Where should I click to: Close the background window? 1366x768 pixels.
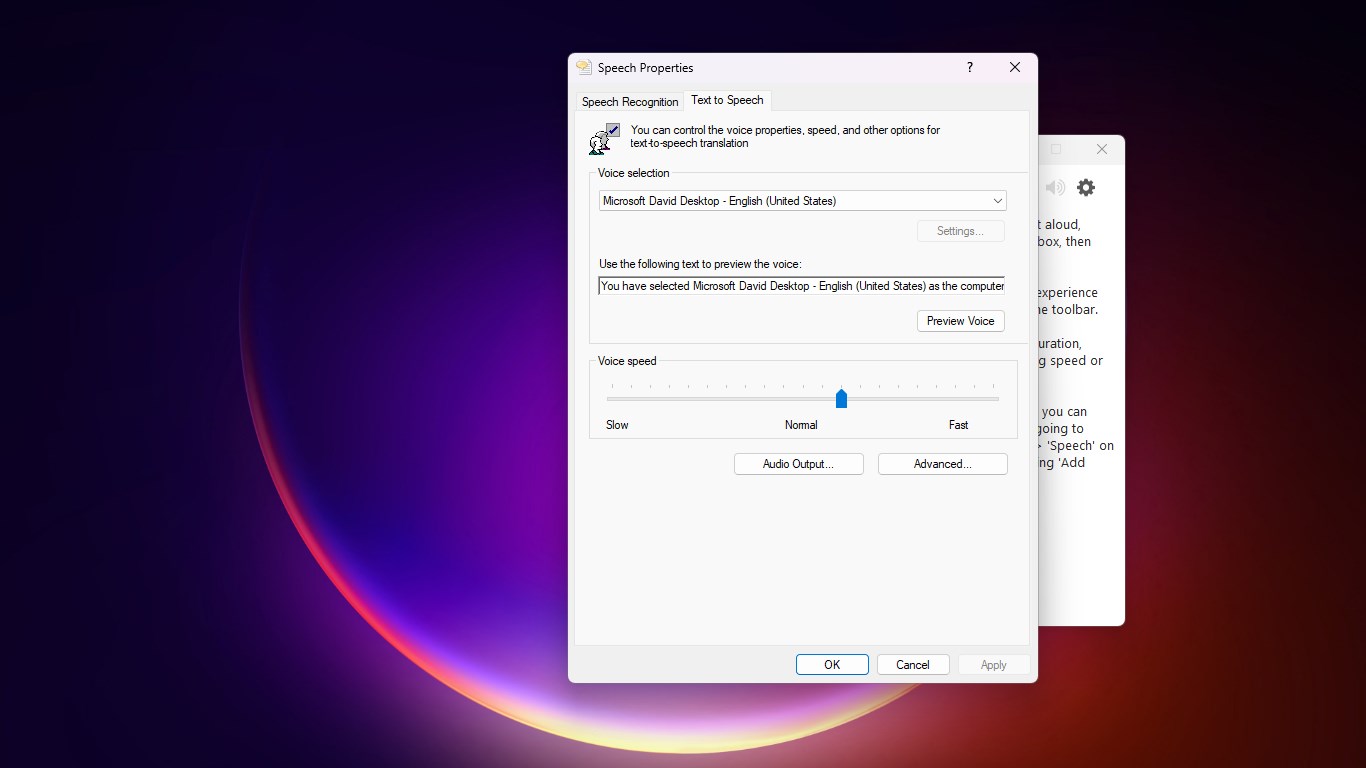tap(1102, 149)
